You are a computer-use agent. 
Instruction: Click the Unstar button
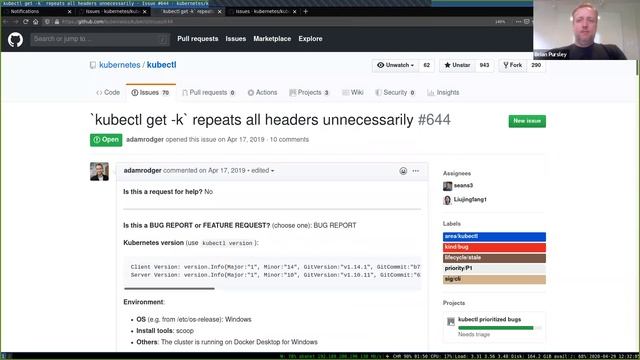point(457,65)
